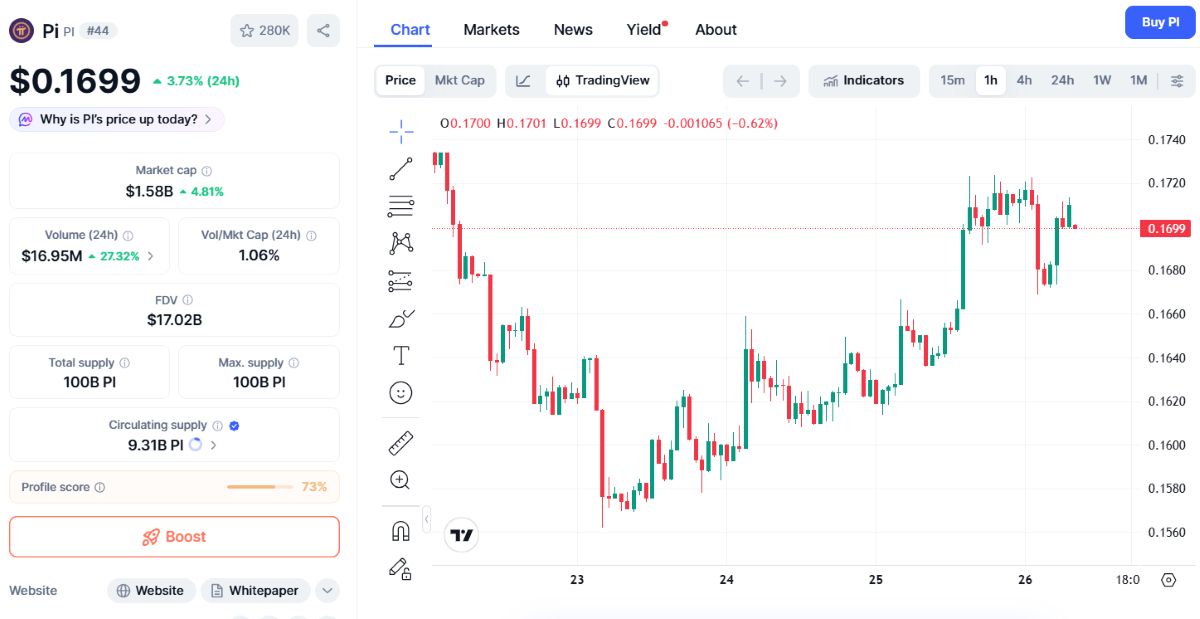Select the Text annotation tool

tap(401, 355)
